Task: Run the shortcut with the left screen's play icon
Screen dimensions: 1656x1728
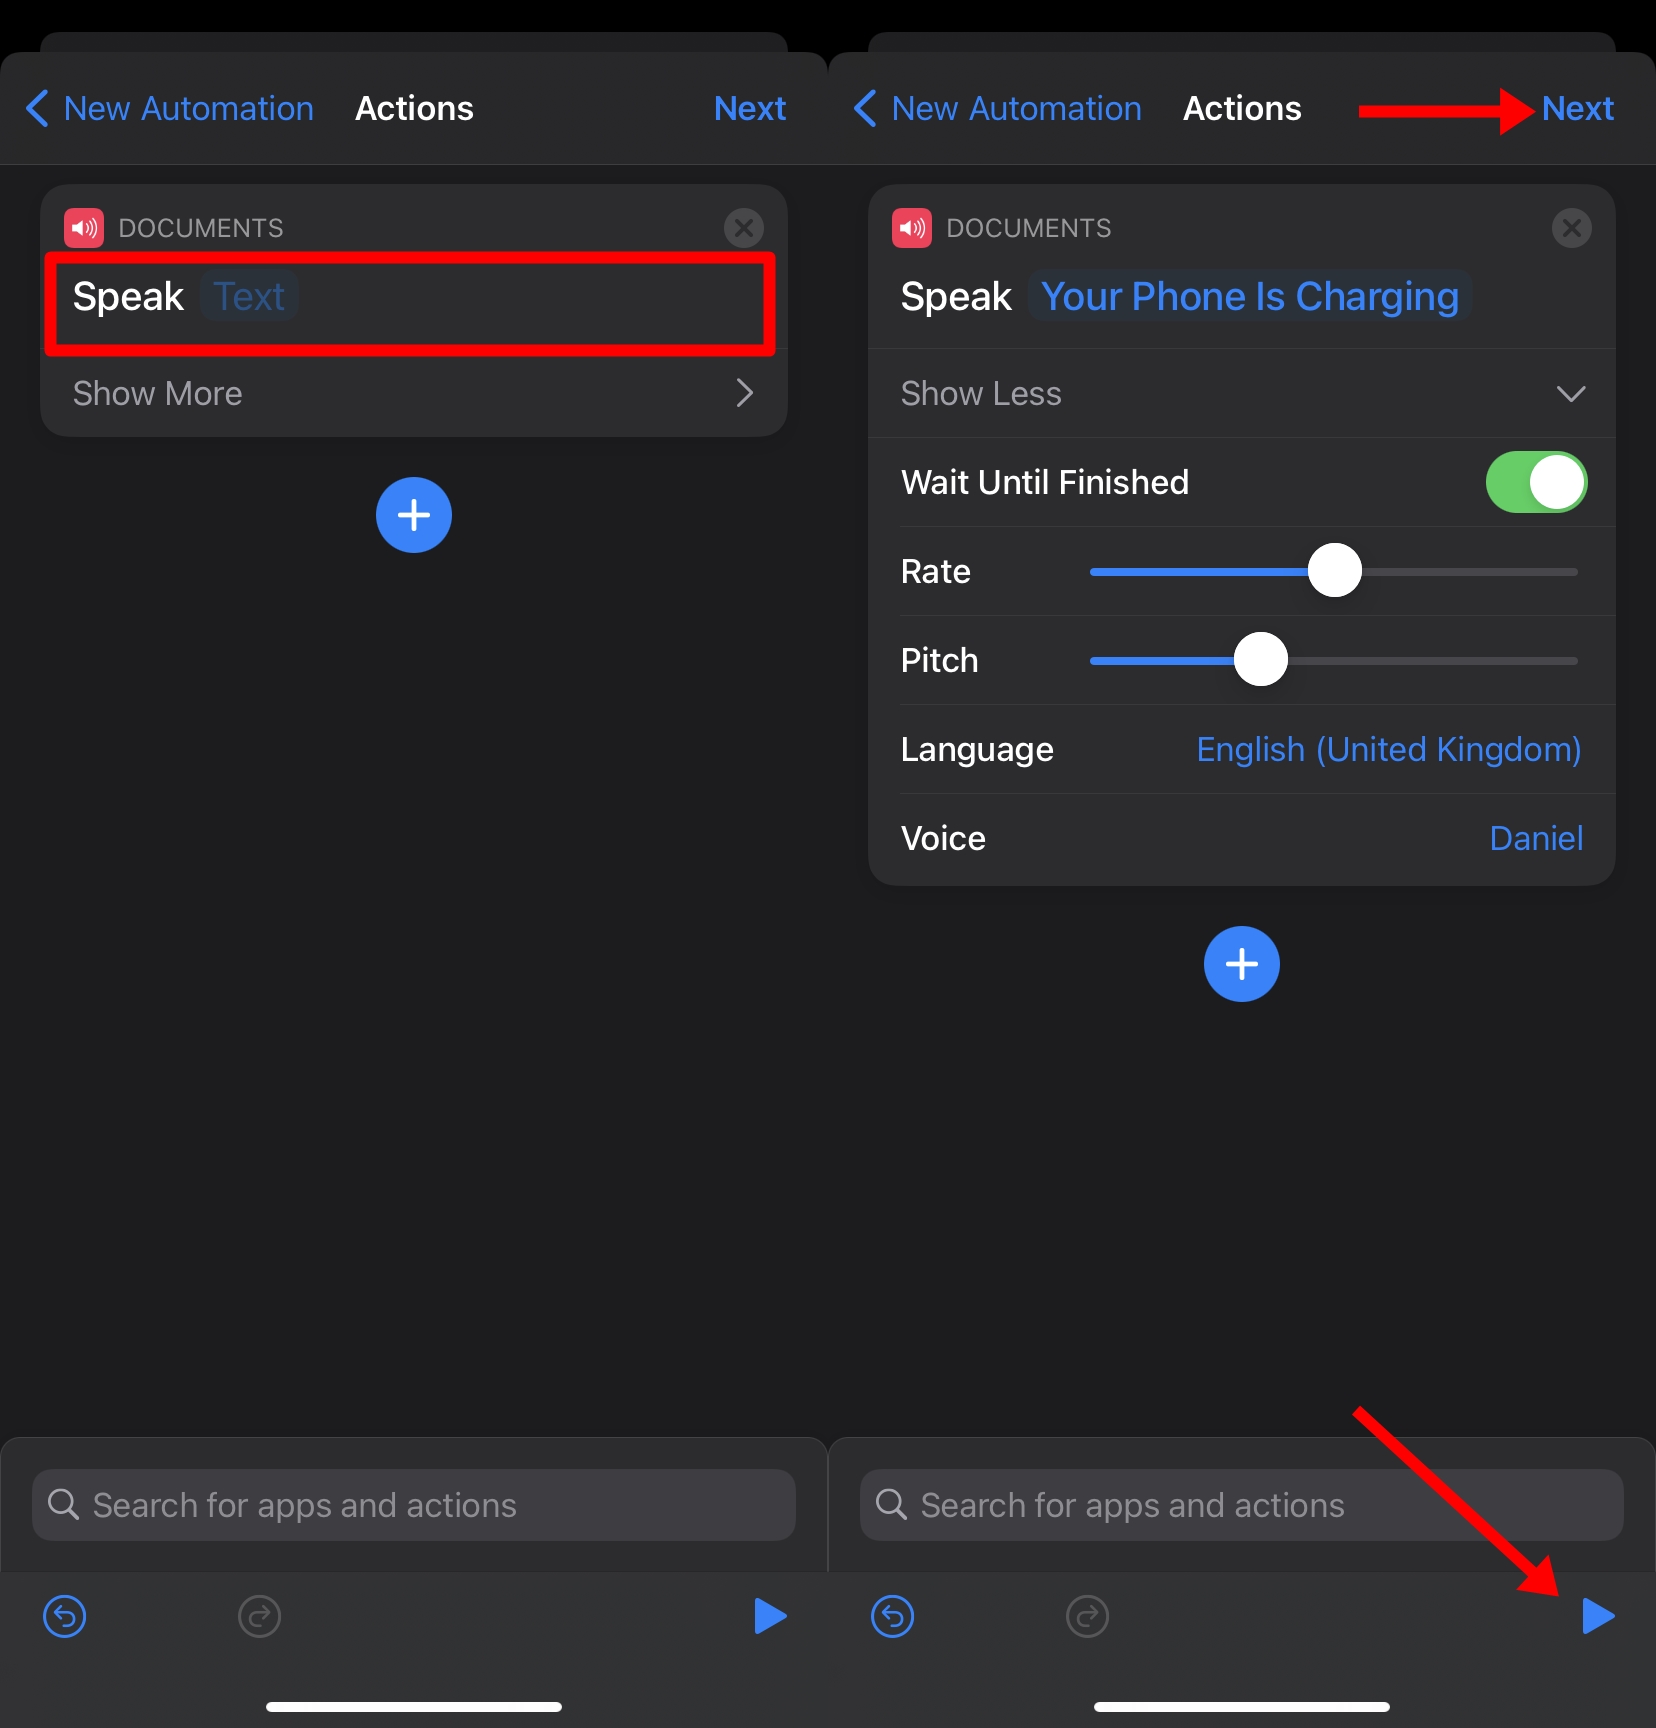Action: [x=769, y=1616]
